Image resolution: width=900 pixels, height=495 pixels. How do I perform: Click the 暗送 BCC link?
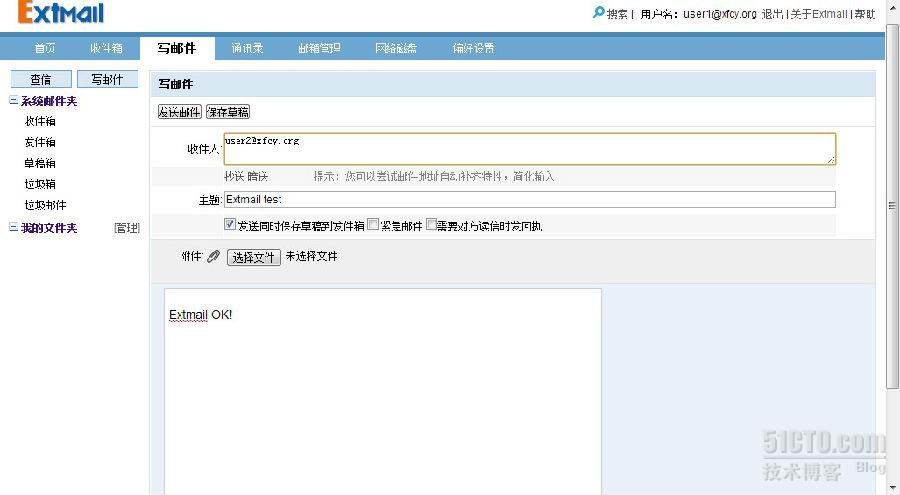pyautogui.click(x=258, y=176)
